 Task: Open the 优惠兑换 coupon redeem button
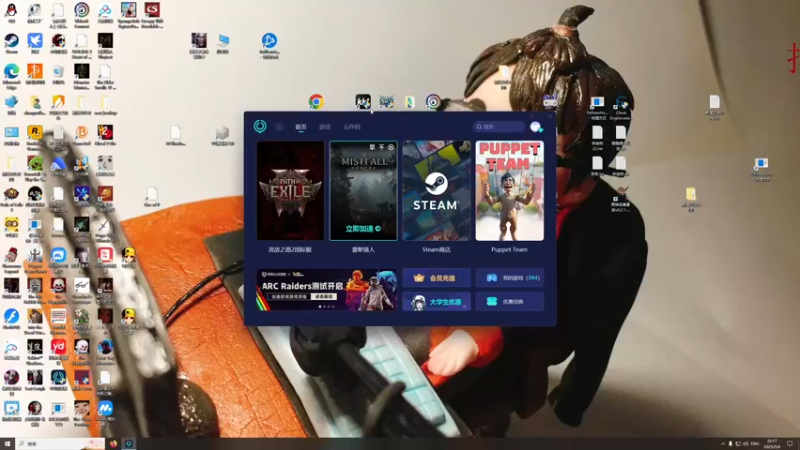coord(509,302)
